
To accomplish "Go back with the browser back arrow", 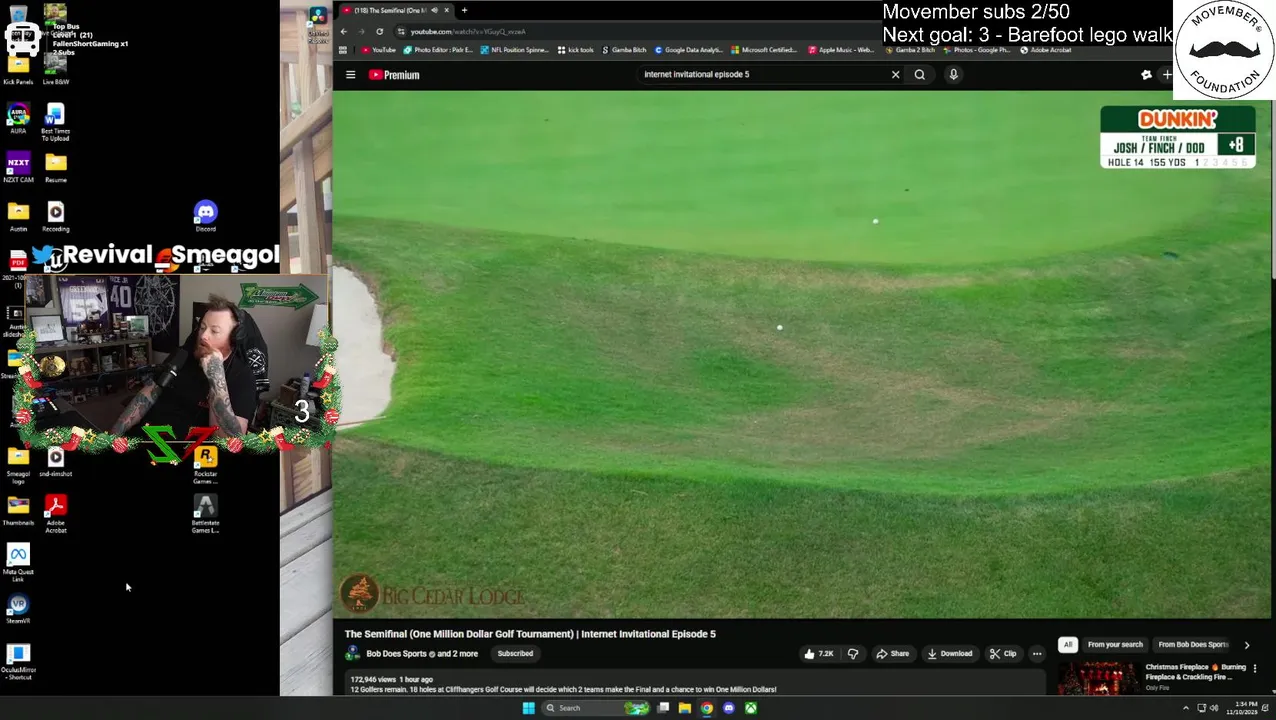I will [344, 31].
